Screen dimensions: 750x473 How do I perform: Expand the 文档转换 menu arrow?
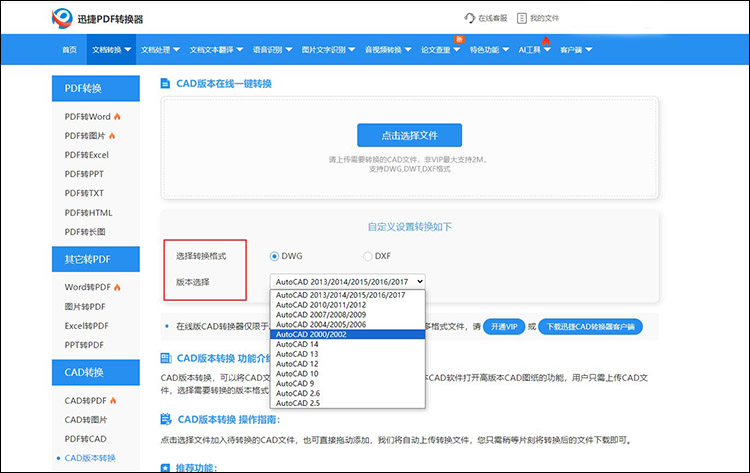click(128, 49)
